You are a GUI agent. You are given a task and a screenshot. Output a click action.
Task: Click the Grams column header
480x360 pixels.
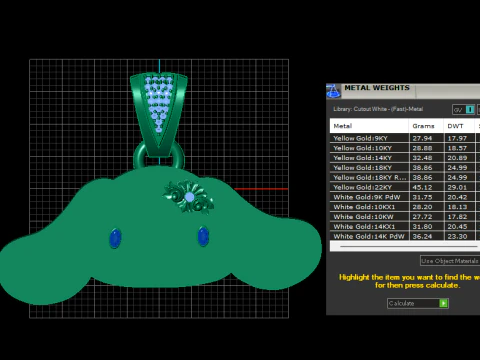point(426,126)
